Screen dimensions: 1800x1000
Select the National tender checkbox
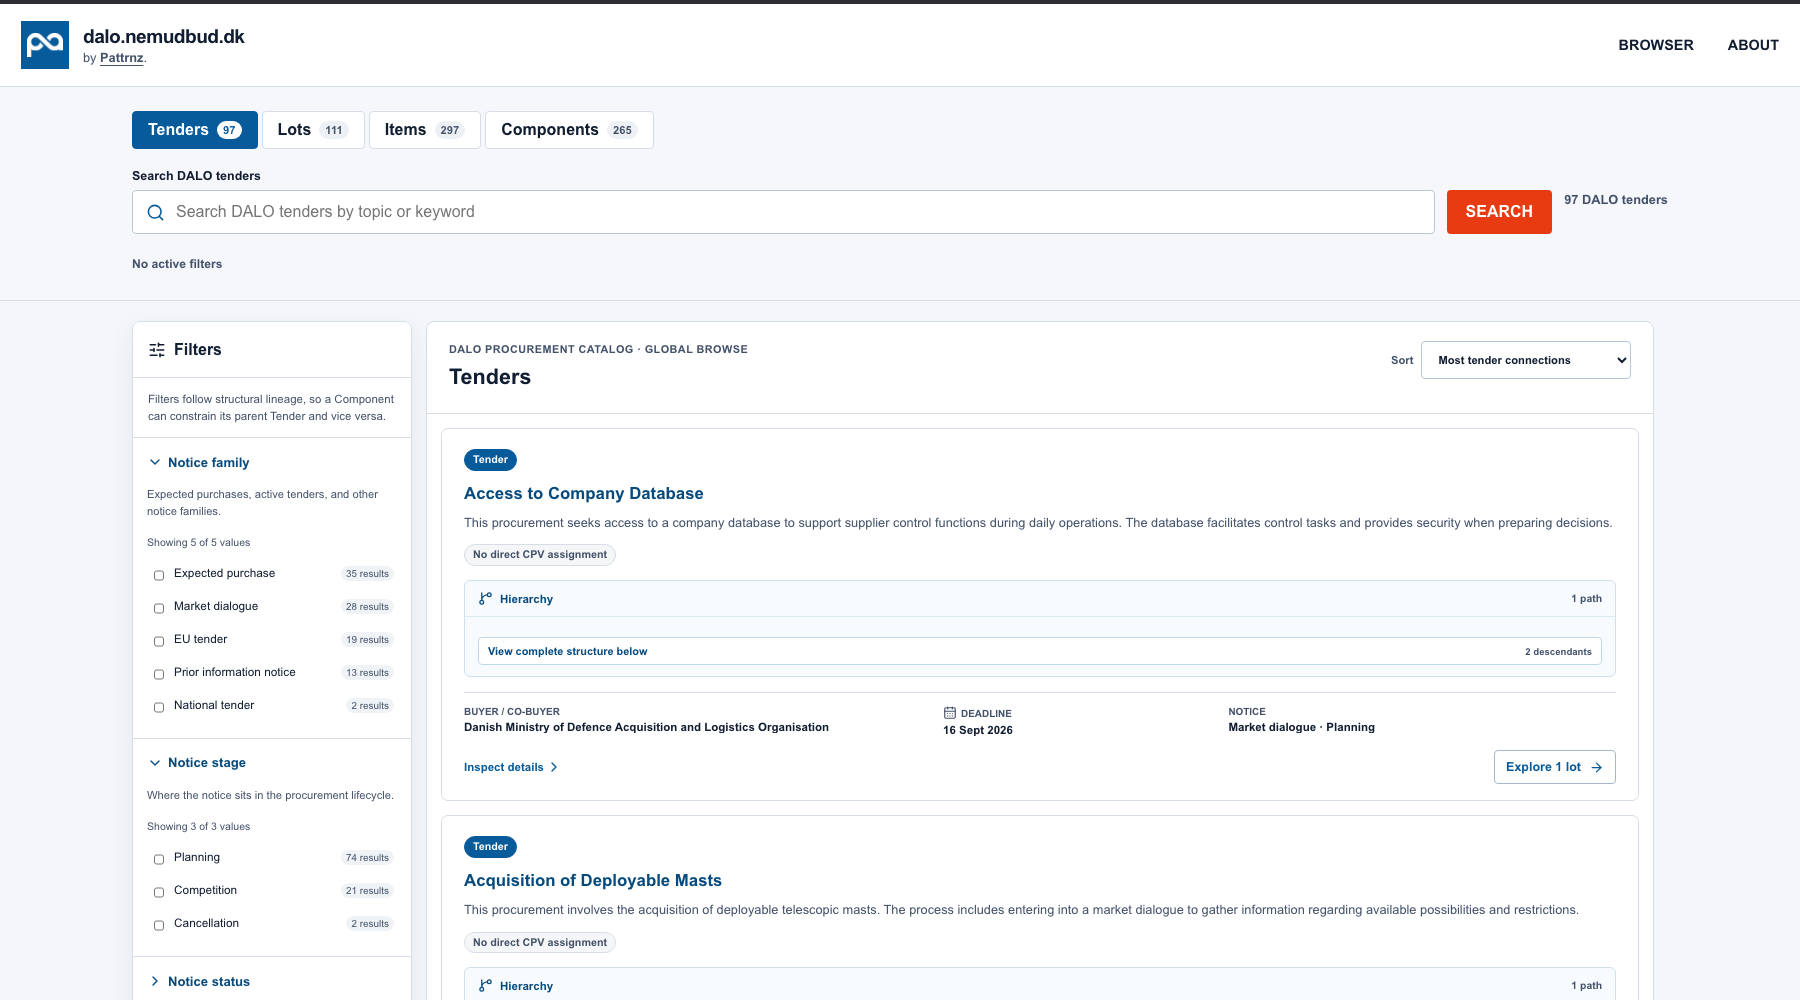159,707
